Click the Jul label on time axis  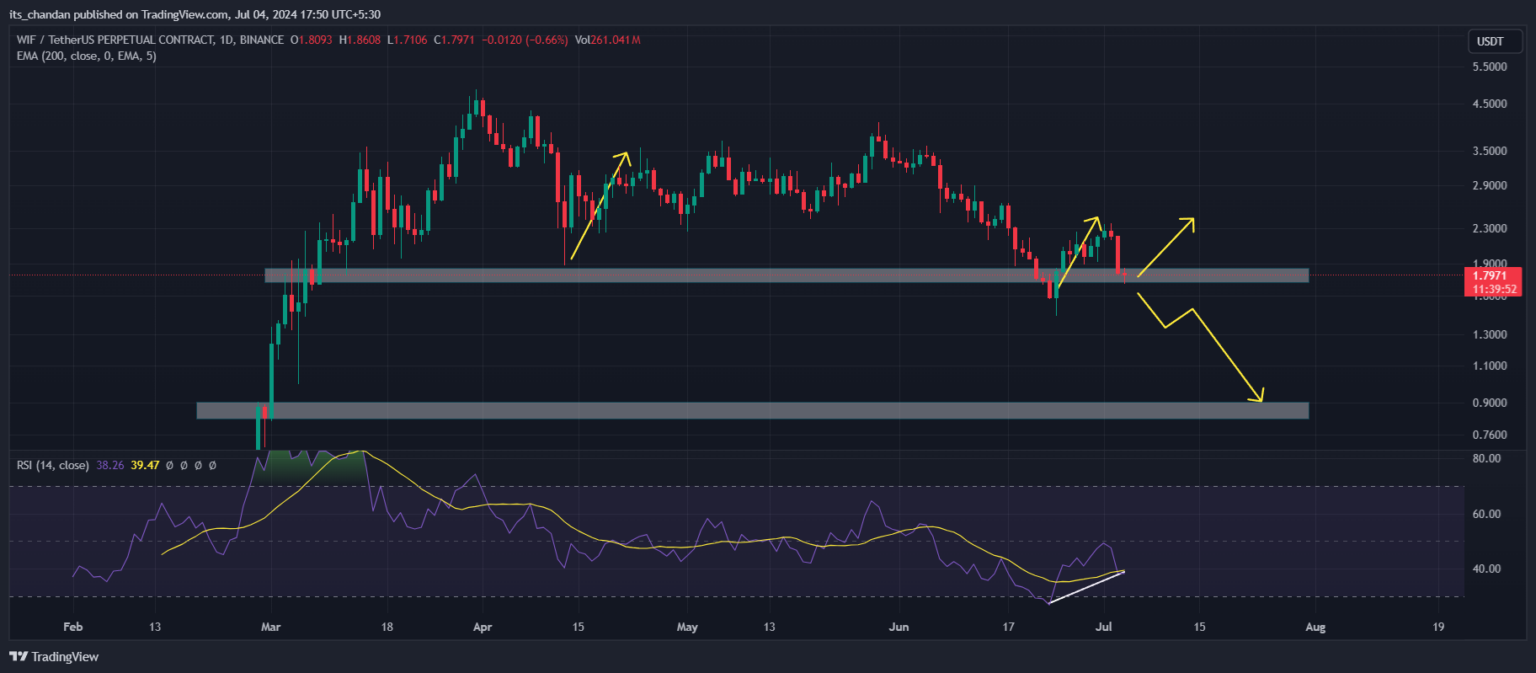tap(1102, 627)
